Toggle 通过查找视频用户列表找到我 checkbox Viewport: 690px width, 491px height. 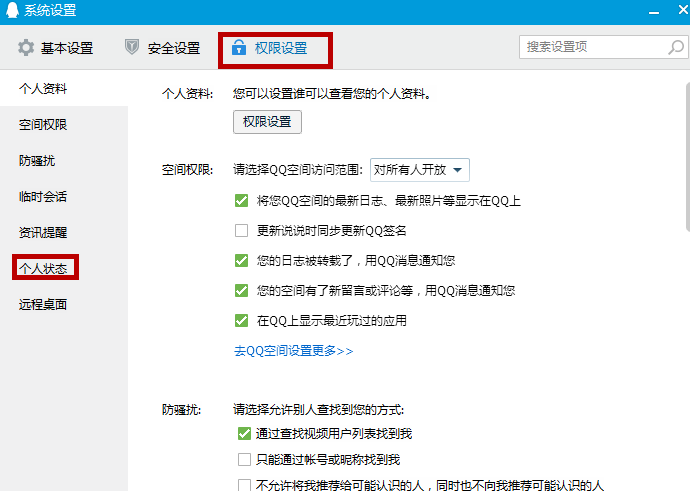(244, 434)
